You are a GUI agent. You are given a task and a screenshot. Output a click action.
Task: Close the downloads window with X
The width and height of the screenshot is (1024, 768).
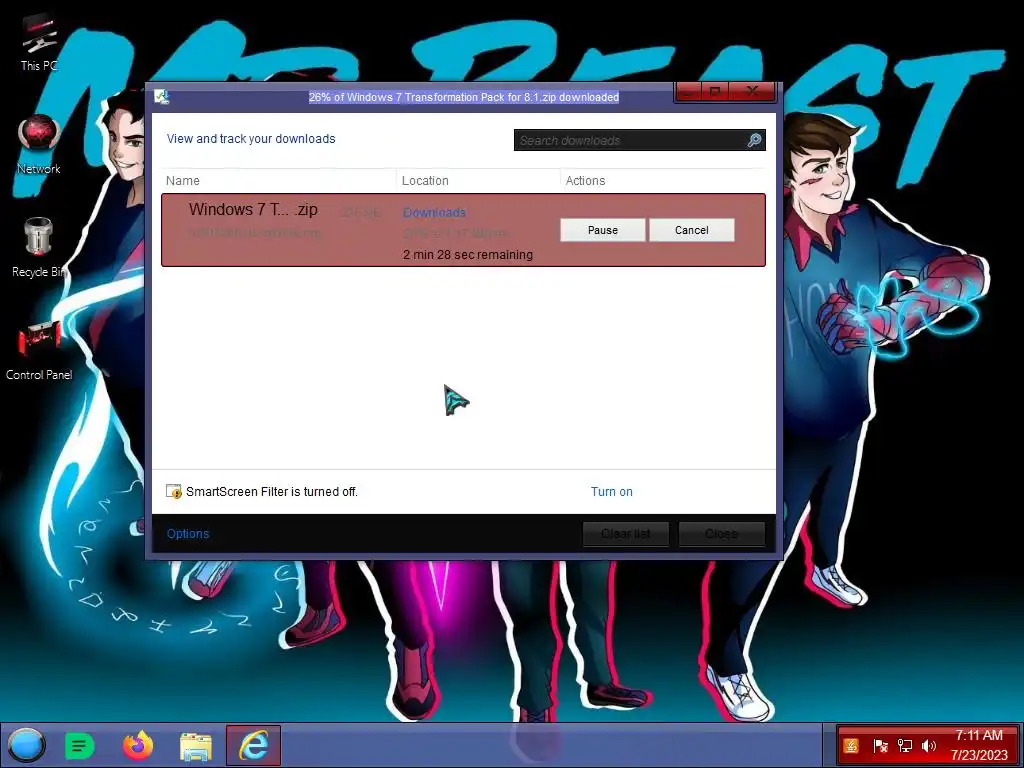coord(753,91)
